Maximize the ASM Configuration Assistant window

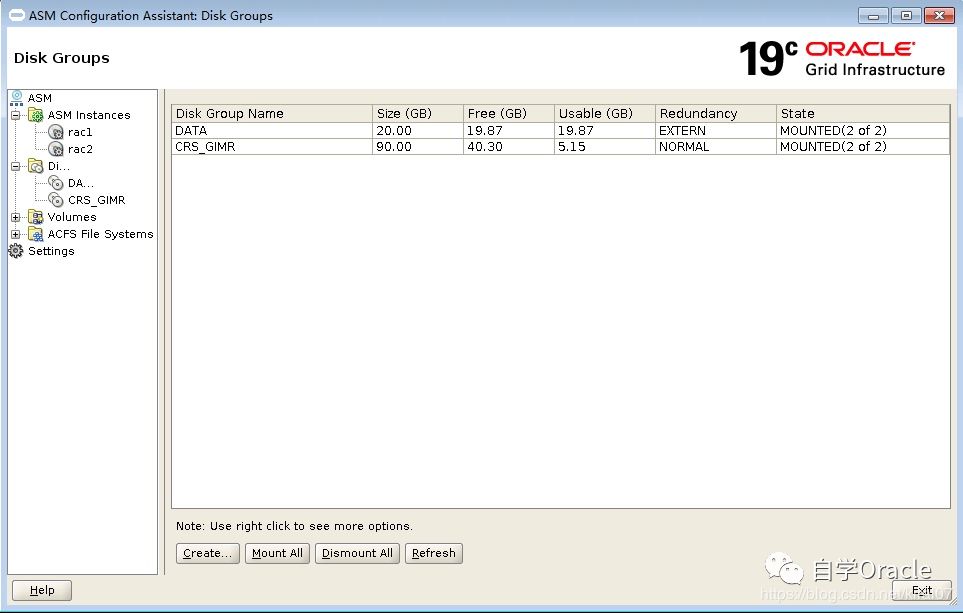[x=906, y=16]
